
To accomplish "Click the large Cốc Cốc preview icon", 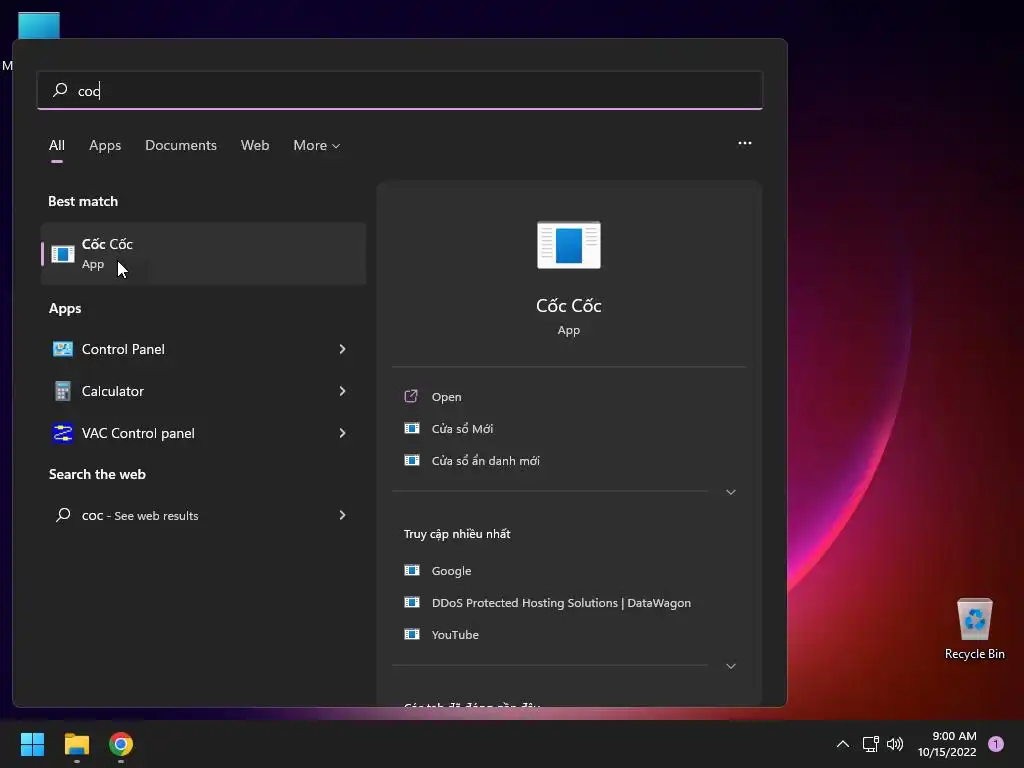I will [568, 245].
